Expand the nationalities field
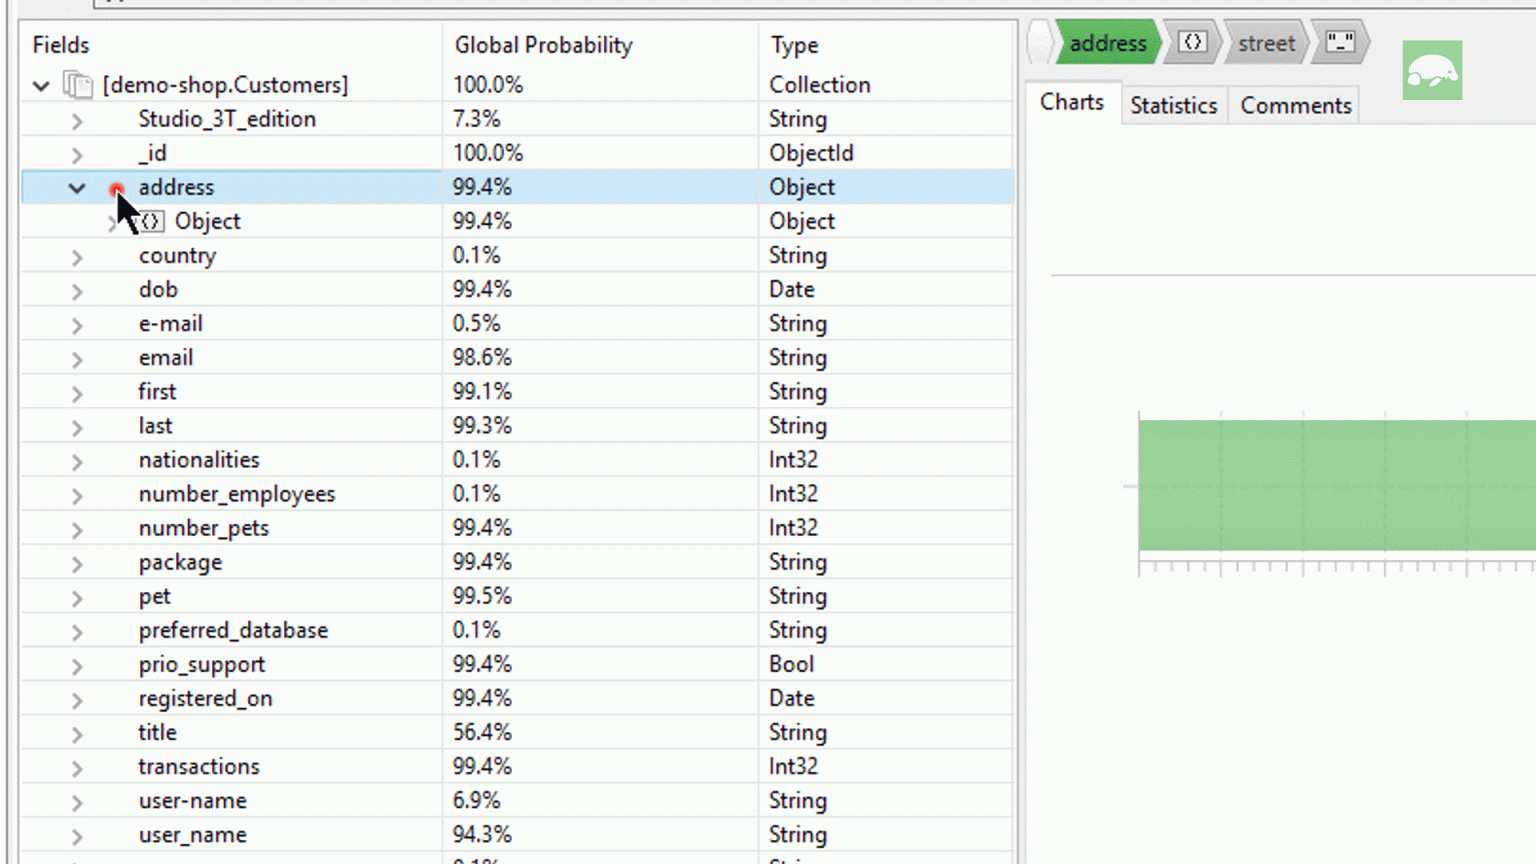The image size is (1536, 864). click(x=77, y=461)
